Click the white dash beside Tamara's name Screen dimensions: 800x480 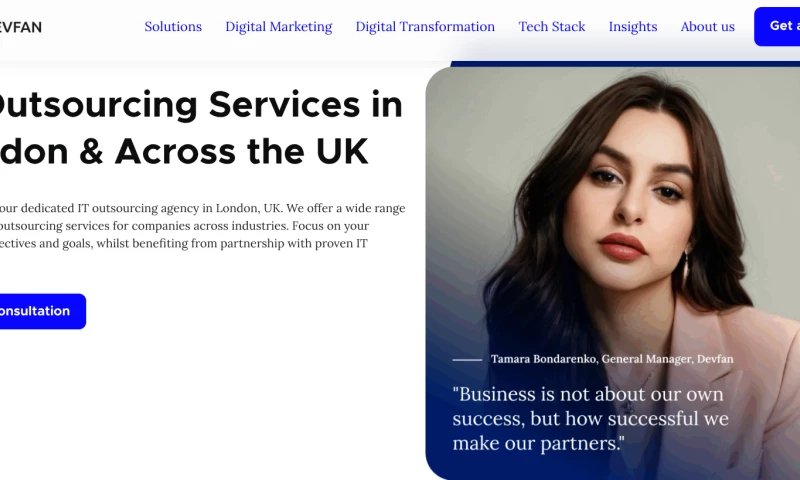pos(467,360)
